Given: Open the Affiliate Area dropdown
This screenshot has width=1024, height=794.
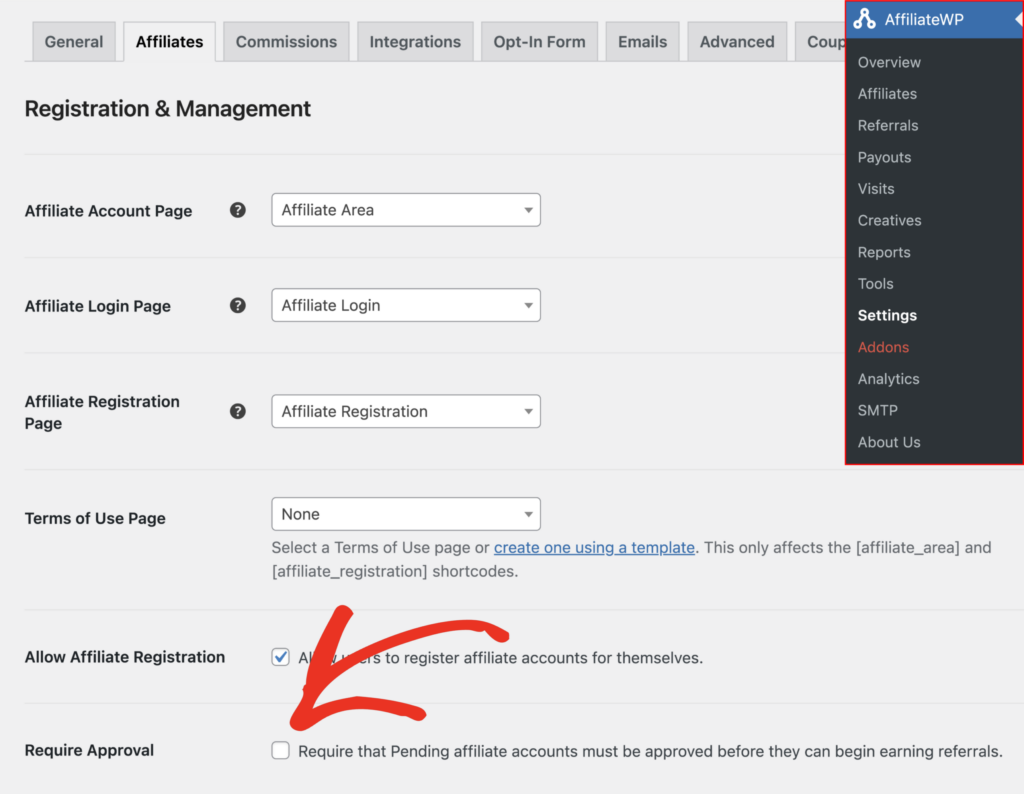Looking at the screenshot, I should (406, 210).
